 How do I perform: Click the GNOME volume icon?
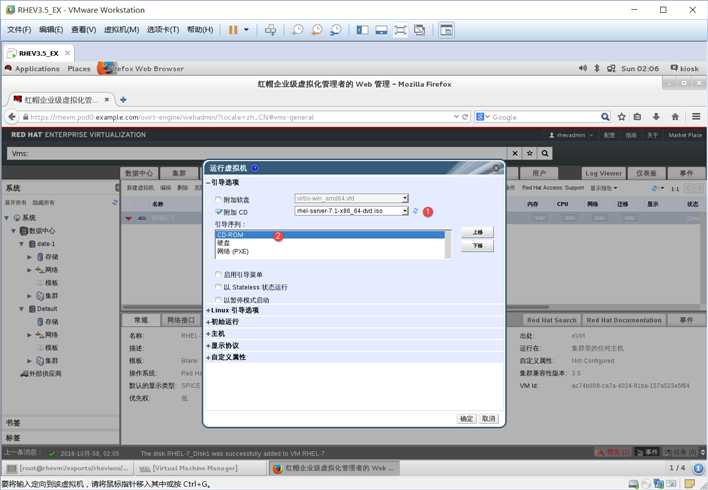pyautogui.click(x=582, y=68)
